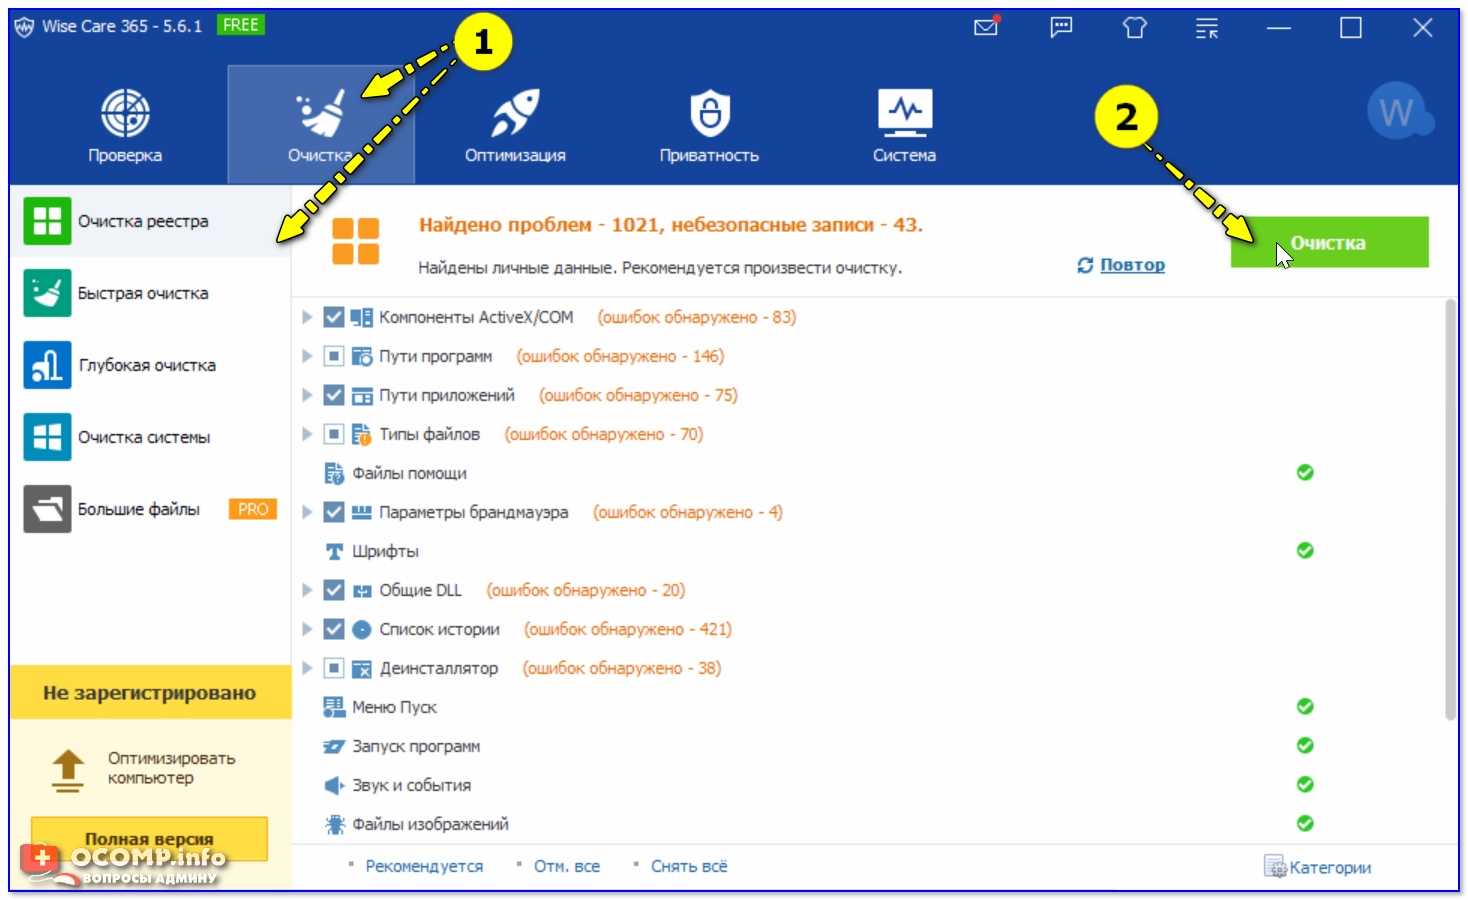Uncheck the Компоненты ActiveX/COM checkbox
The image size is (1468, 900).
pos(334,318)
